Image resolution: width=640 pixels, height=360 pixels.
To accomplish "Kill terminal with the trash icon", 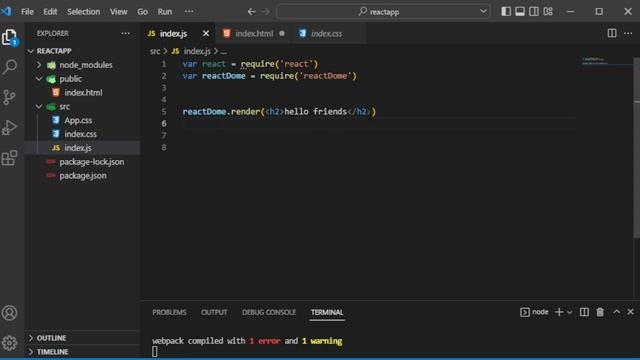I will click(600, 312).
